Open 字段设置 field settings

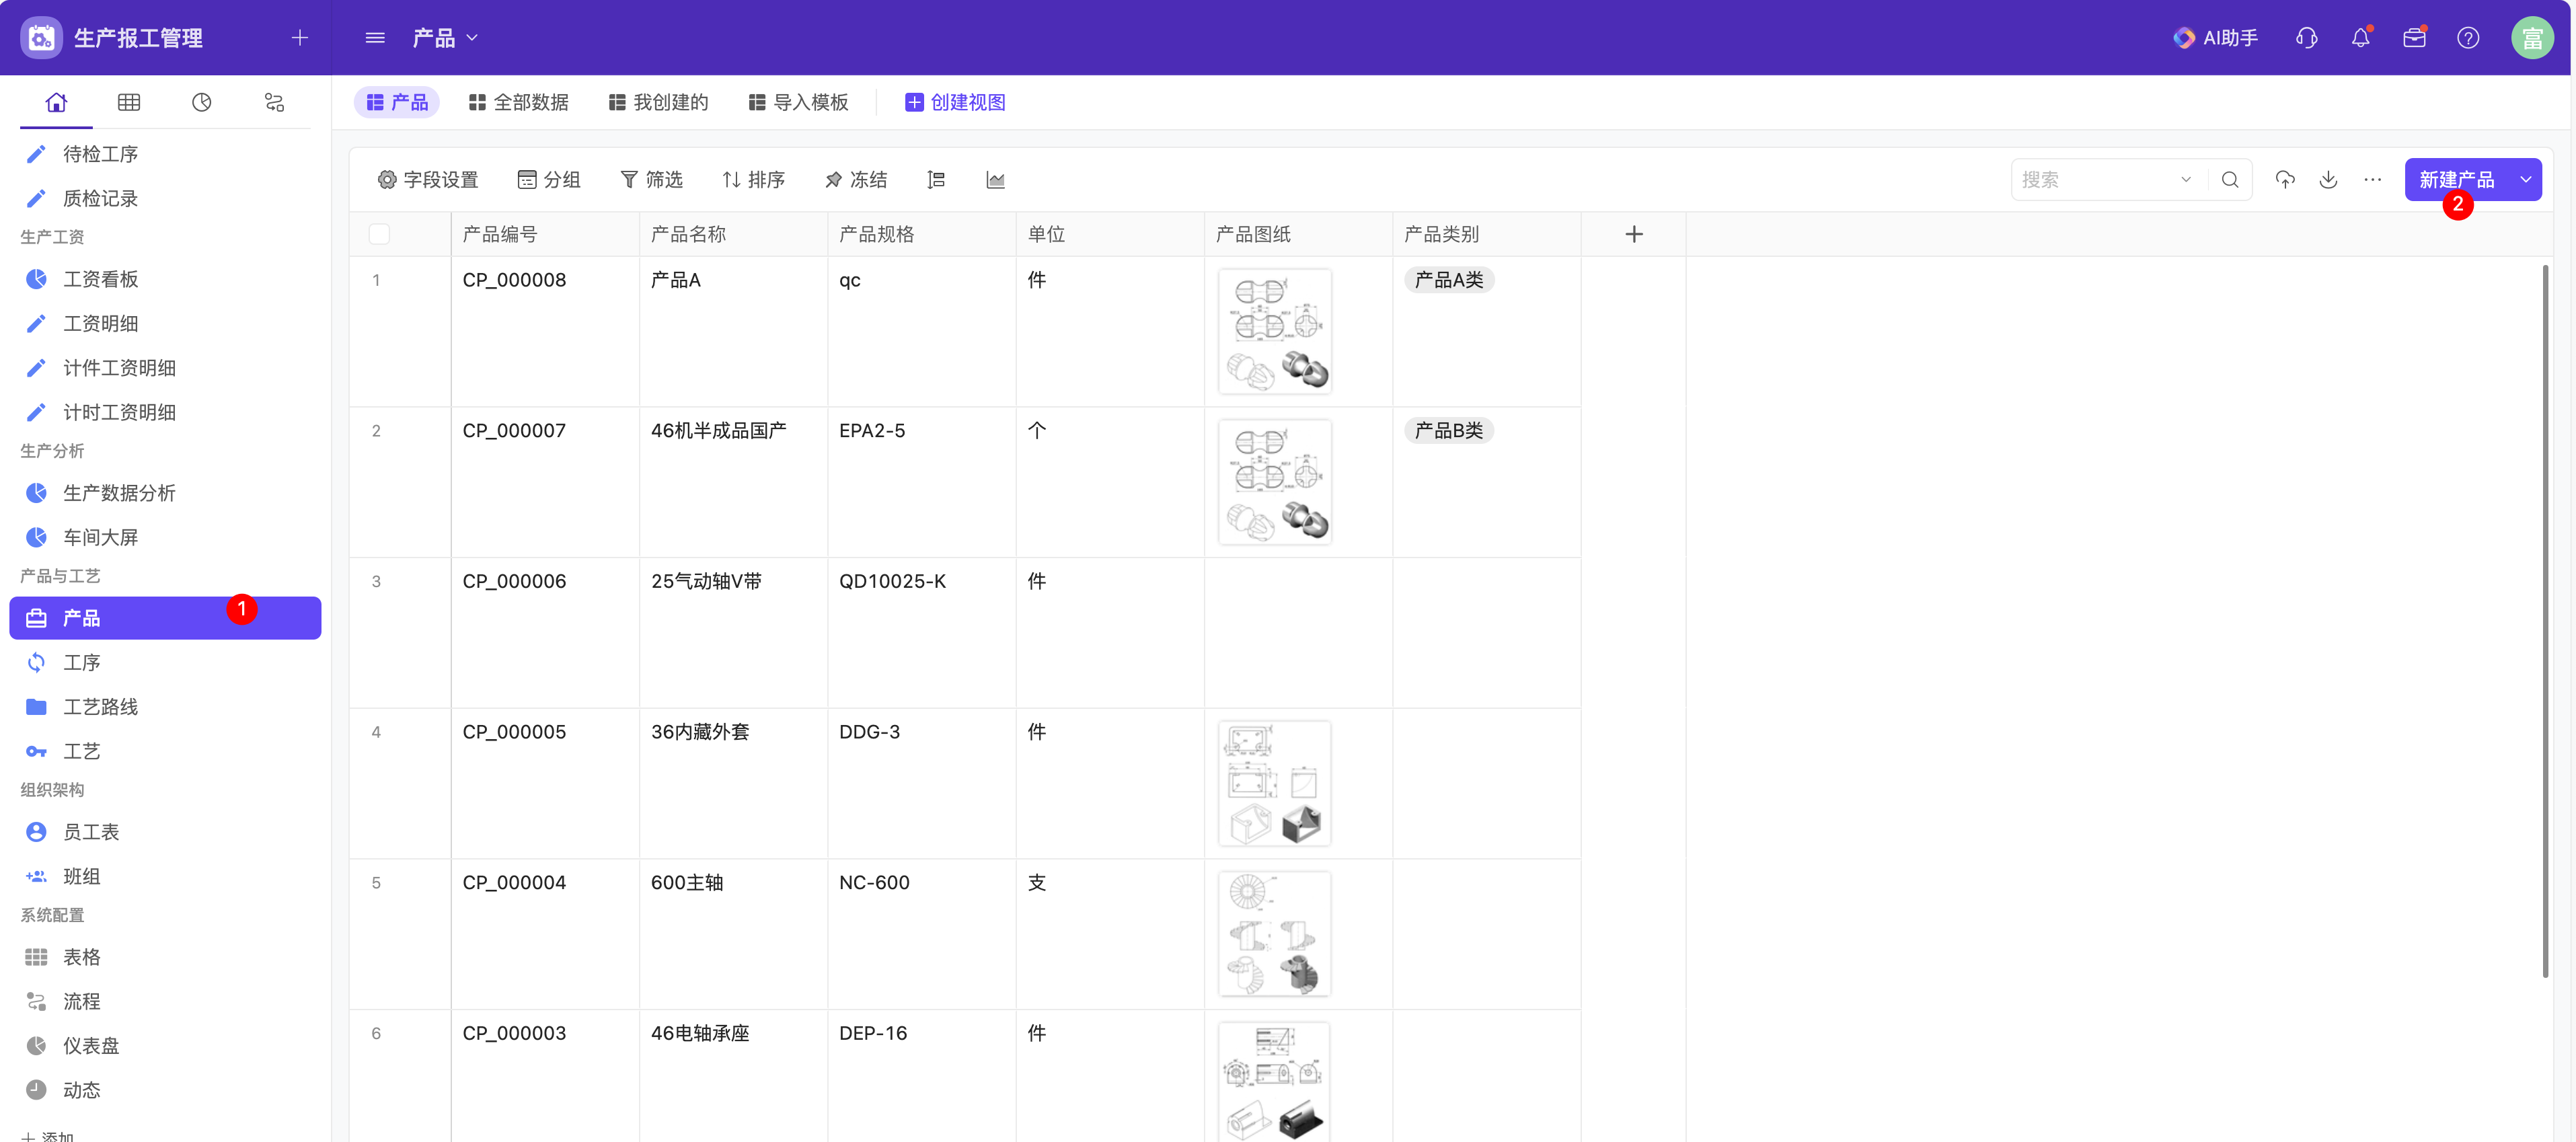428,180
